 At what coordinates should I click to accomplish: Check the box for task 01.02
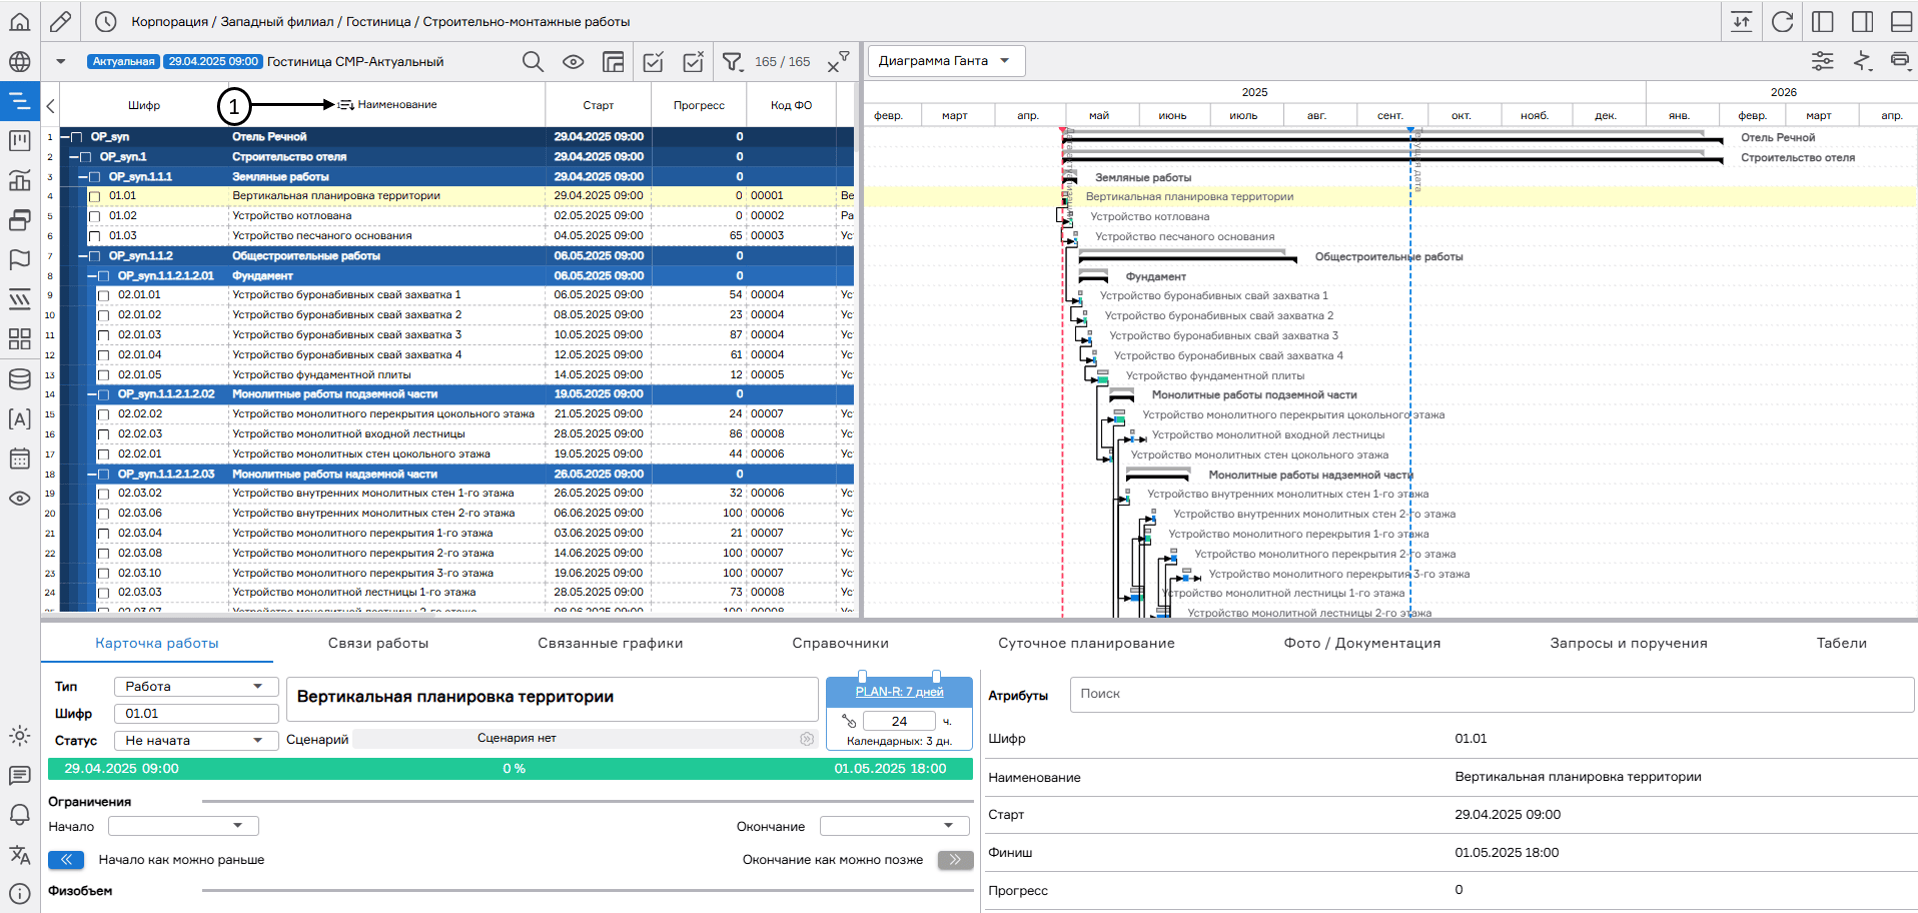[x=95, y=216]
